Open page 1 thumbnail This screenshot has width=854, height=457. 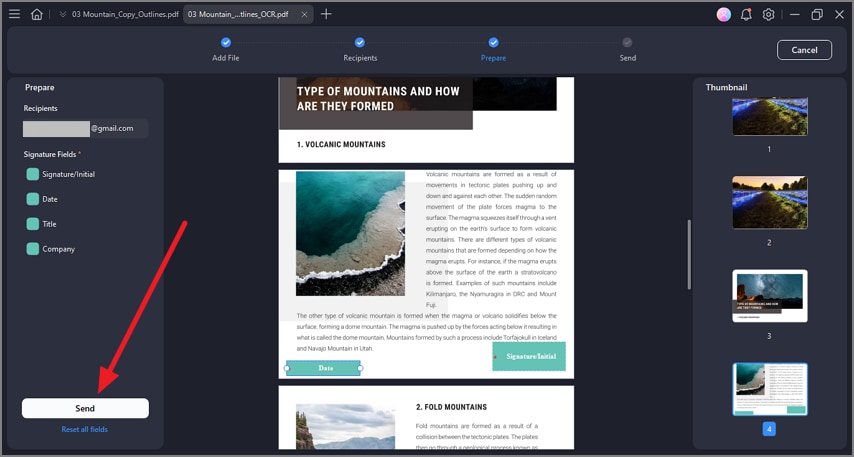[x=770, y=117]
